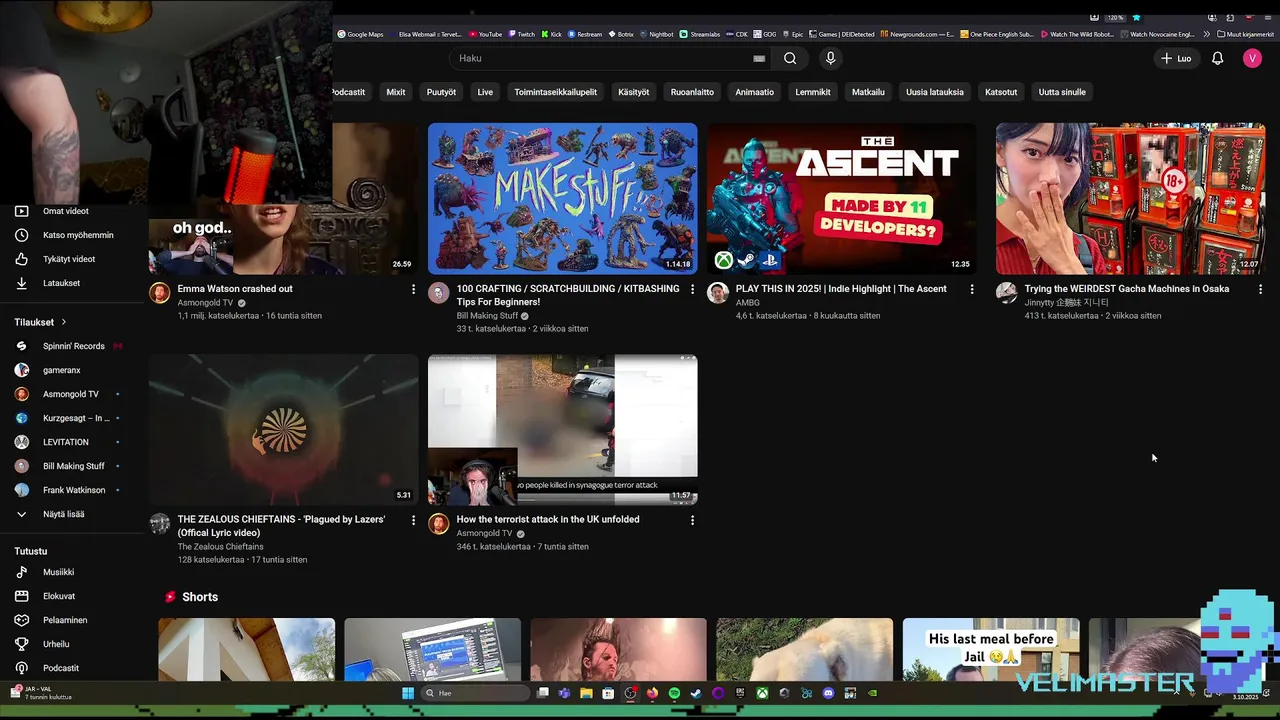Select the Live filter chip
The image size is (1280, 720).
[x=485, y=92]
